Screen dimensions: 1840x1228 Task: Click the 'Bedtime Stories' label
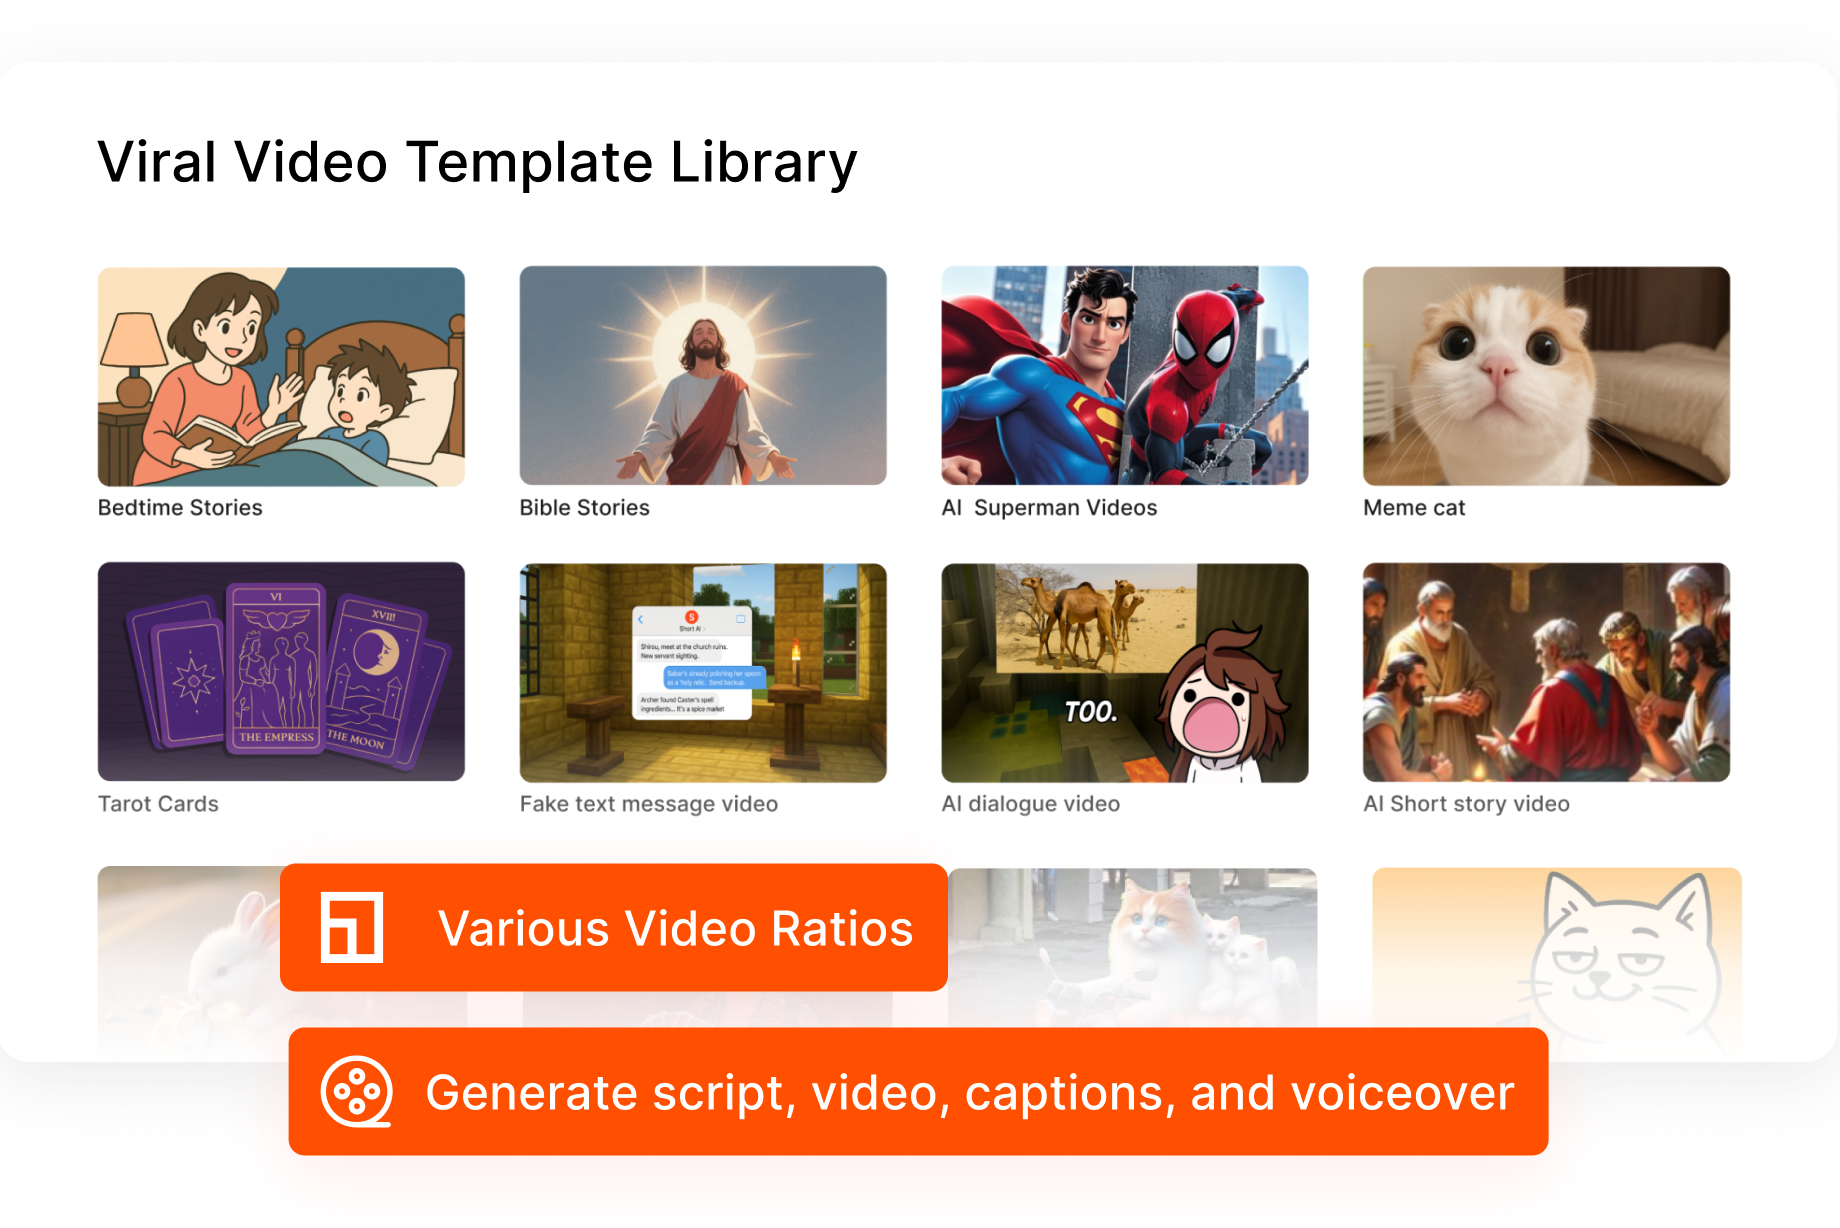(180, 508)
